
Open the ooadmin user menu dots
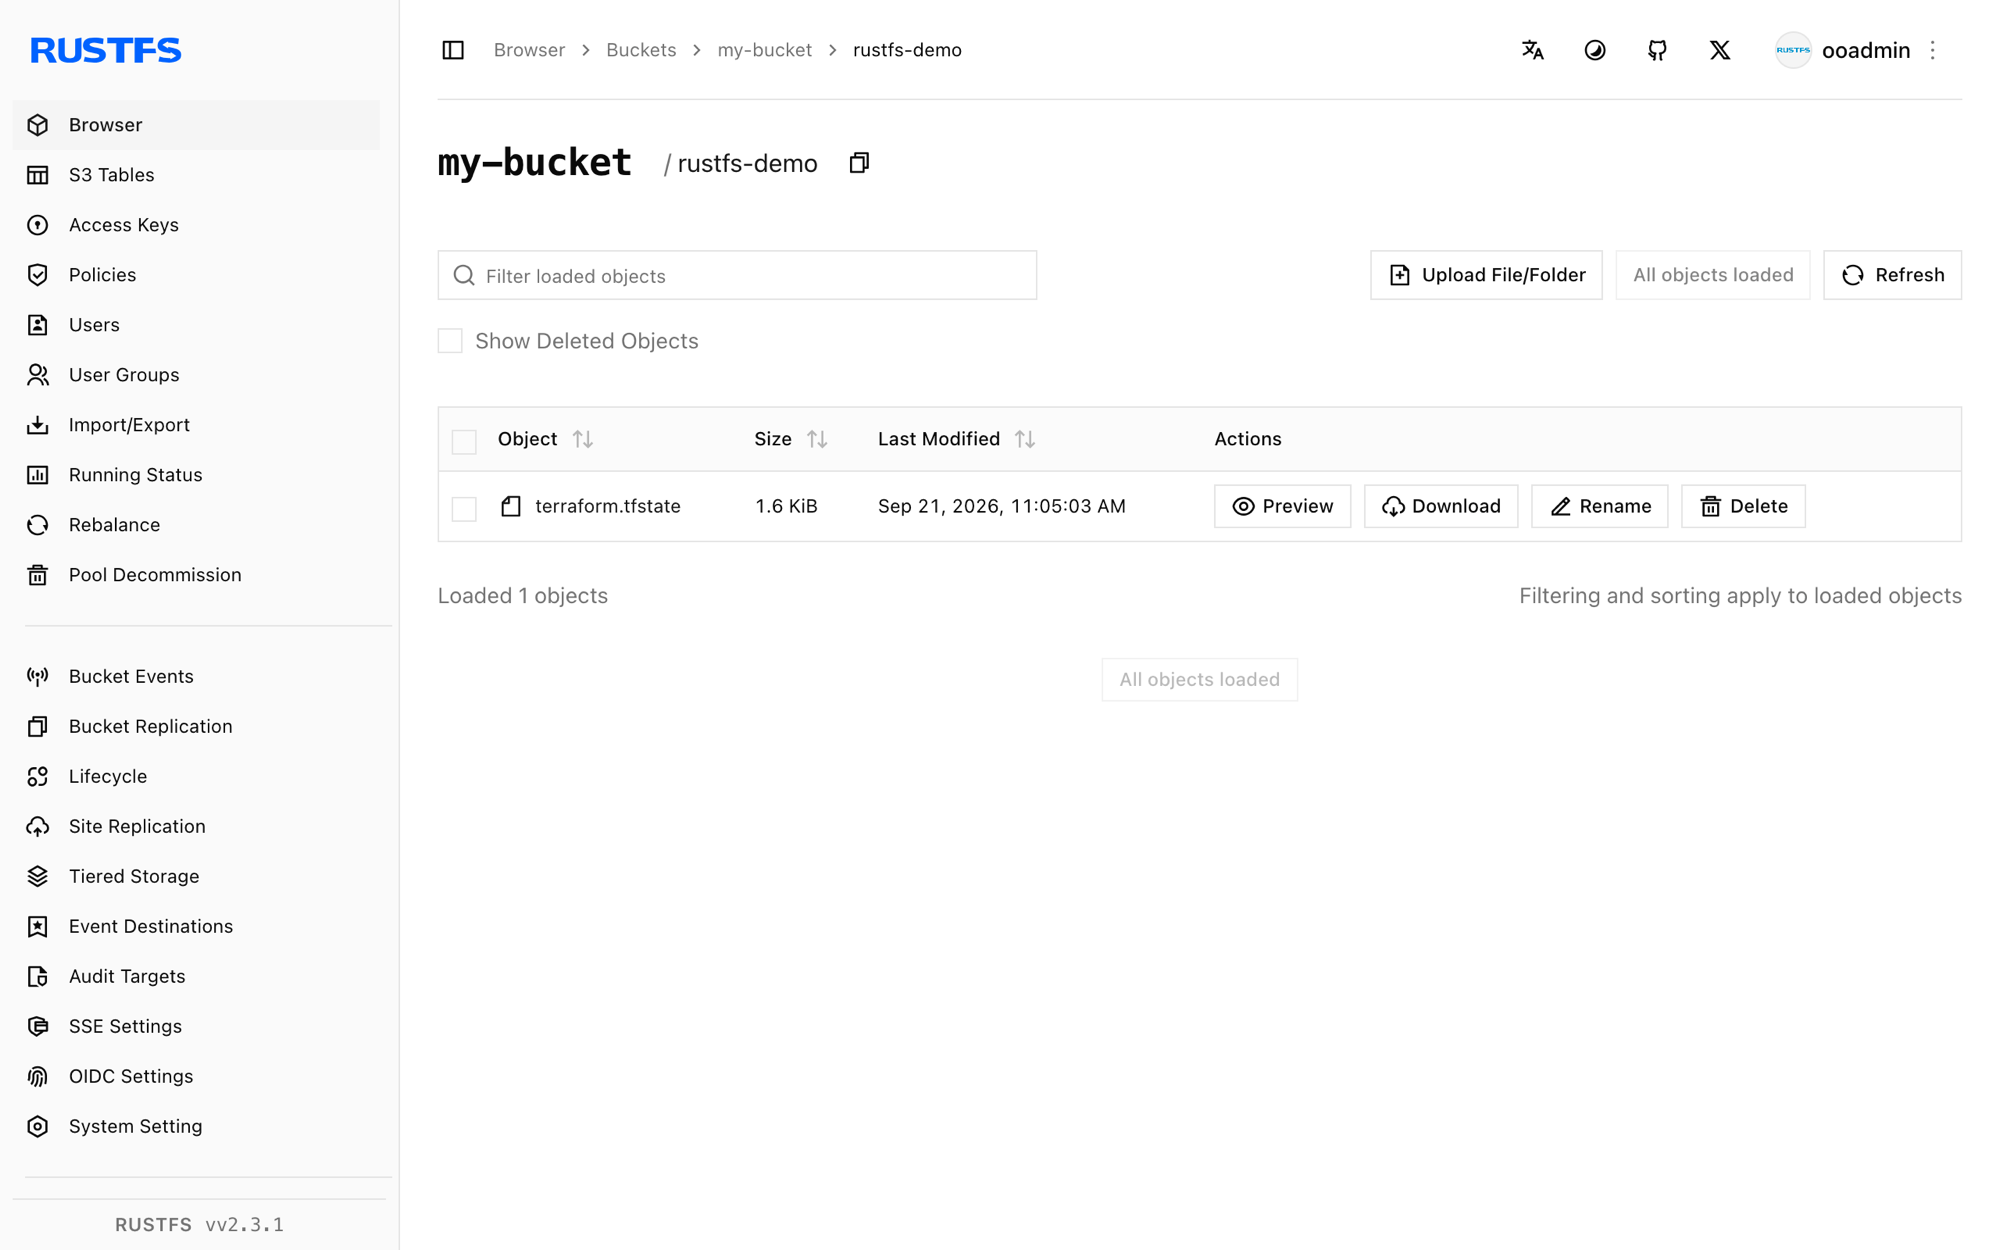pyautogui.click(x=1933, y=50)
